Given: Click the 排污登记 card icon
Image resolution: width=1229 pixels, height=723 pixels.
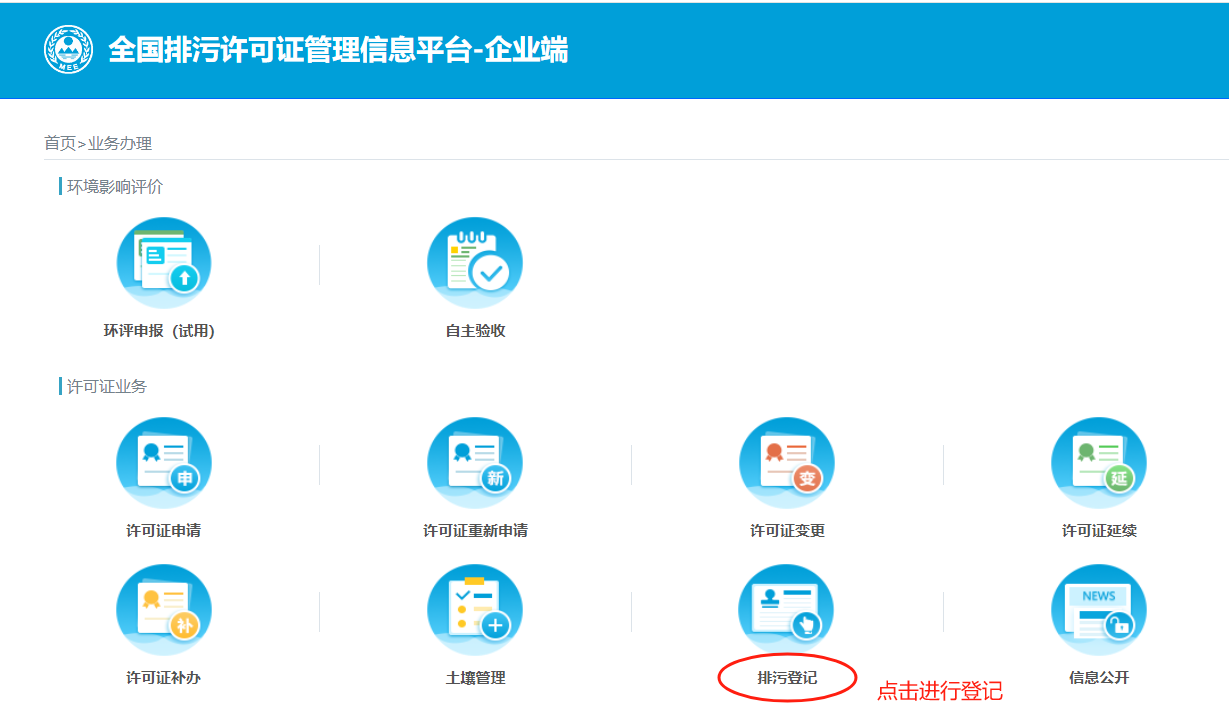Looking at the screenshot, I should 787,611.
